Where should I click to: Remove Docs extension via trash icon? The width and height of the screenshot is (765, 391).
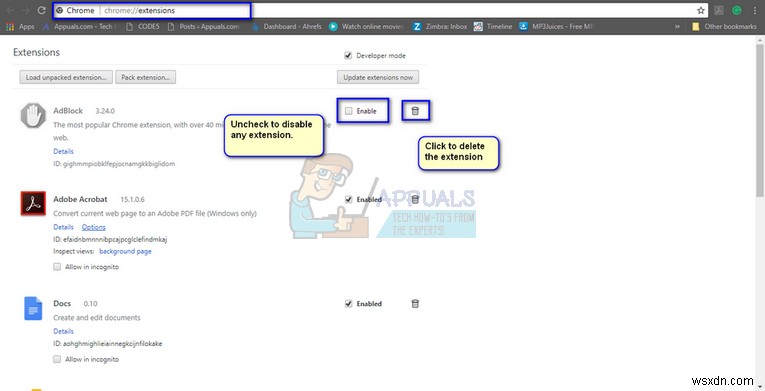pyautogui.click(x=415, y=304)
